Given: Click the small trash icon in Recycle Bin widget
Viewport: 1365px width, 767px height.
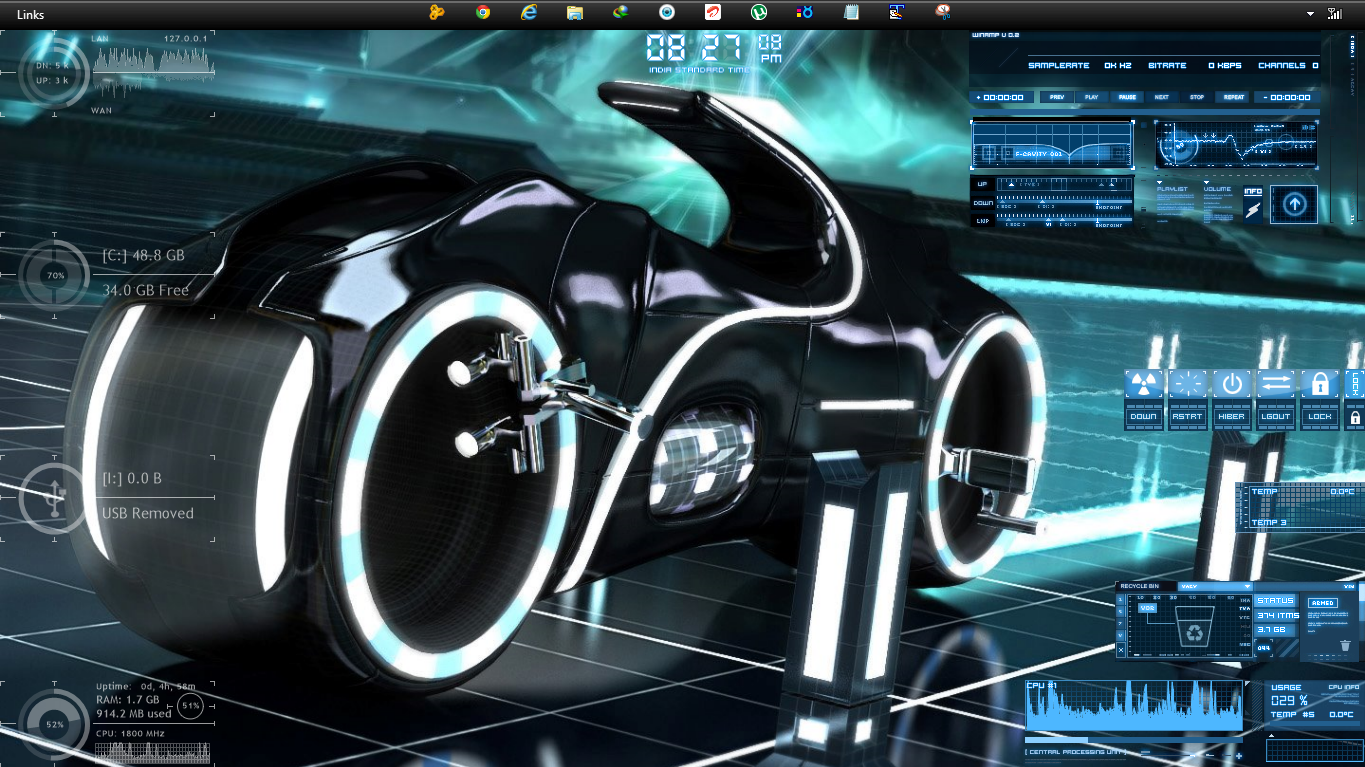Looking at the screenshot, I should click(1346, 646).
